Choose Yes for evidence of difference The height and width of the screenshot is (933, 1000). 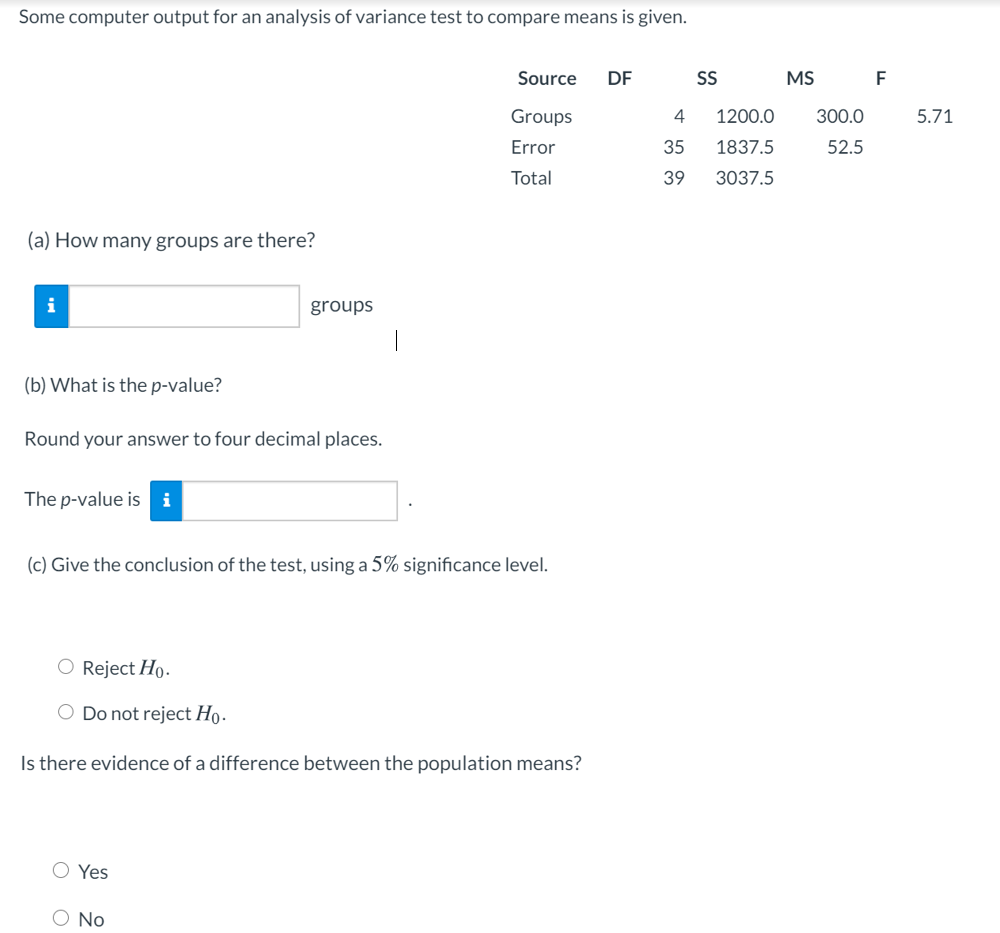61,870
